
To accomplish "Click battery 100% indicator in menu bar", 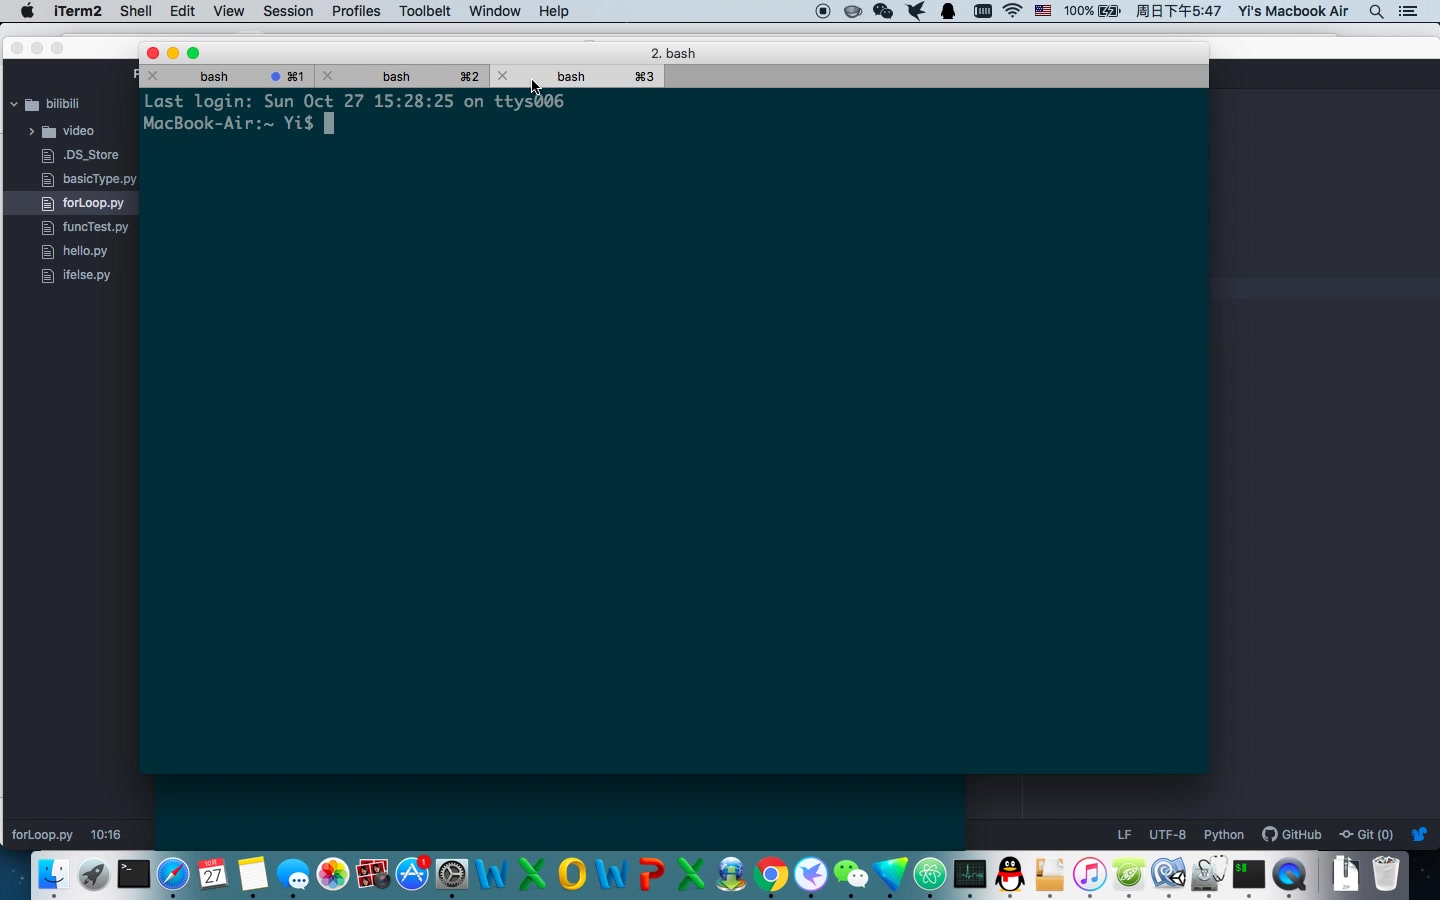I will [x=1093, y=11].
